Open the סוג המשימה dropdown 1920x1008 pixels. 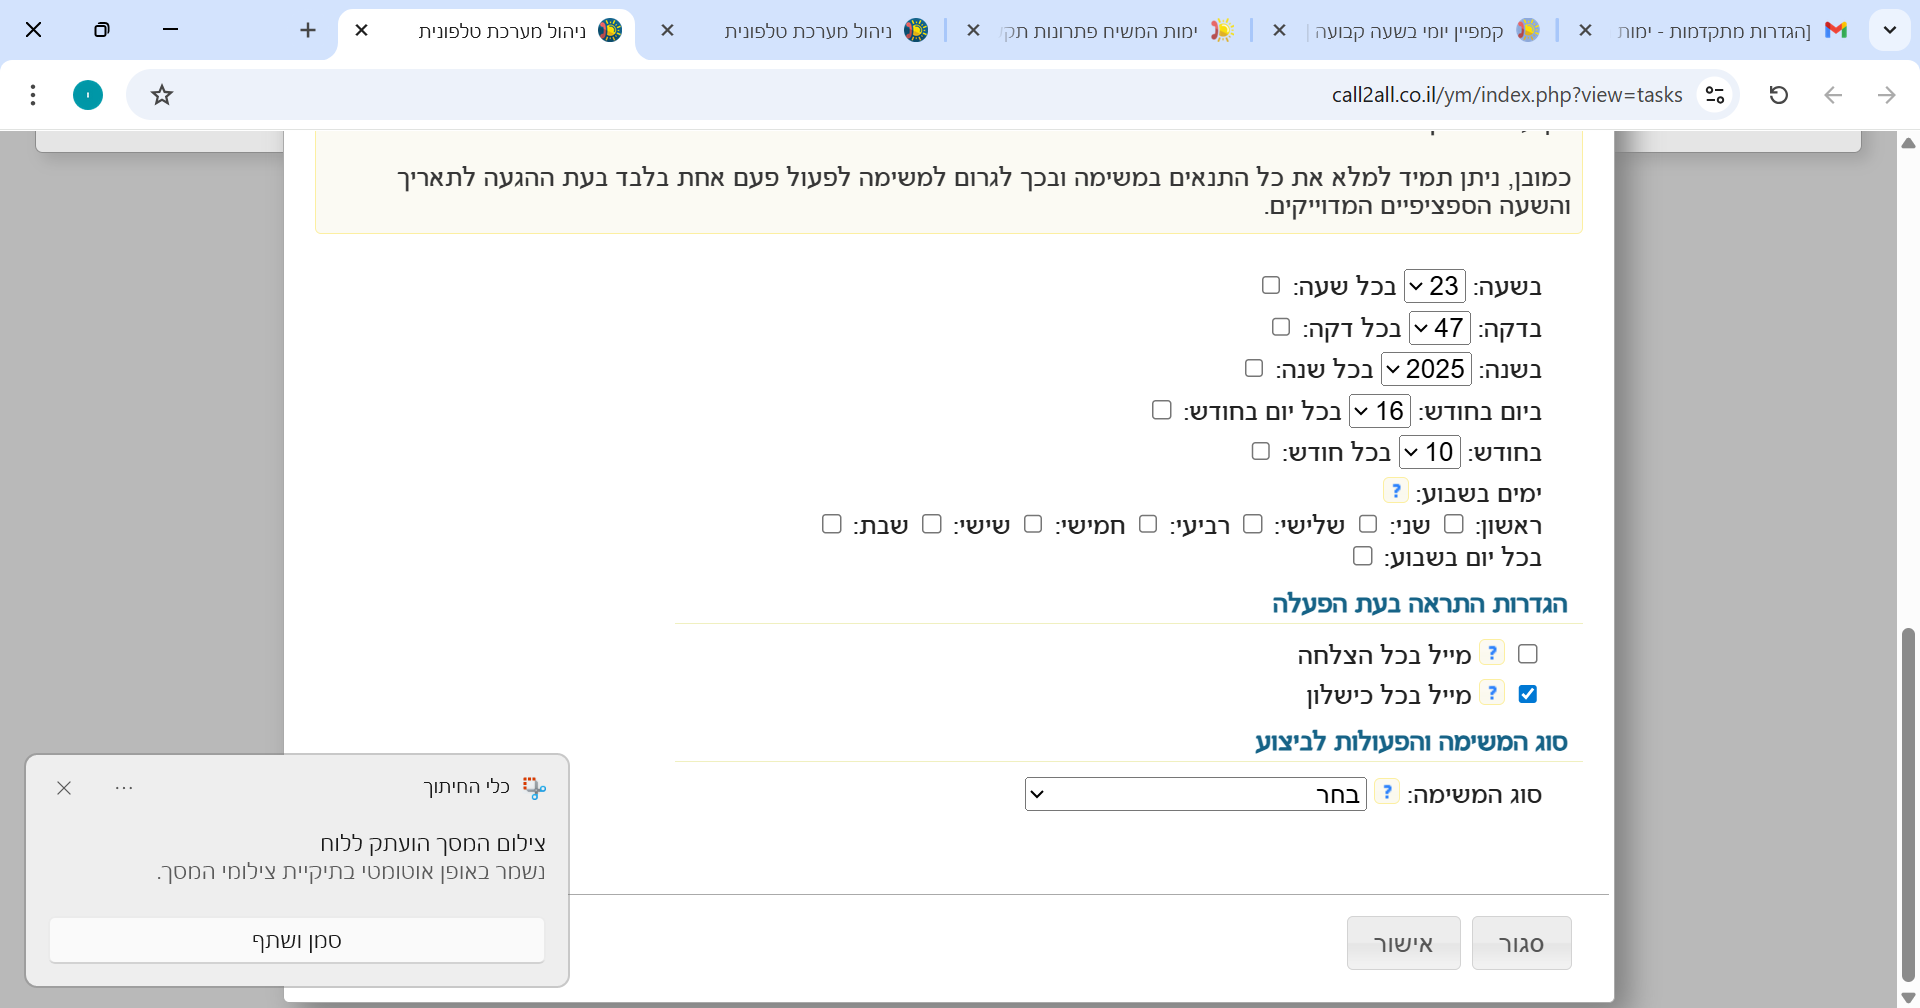coord(1195,794)
